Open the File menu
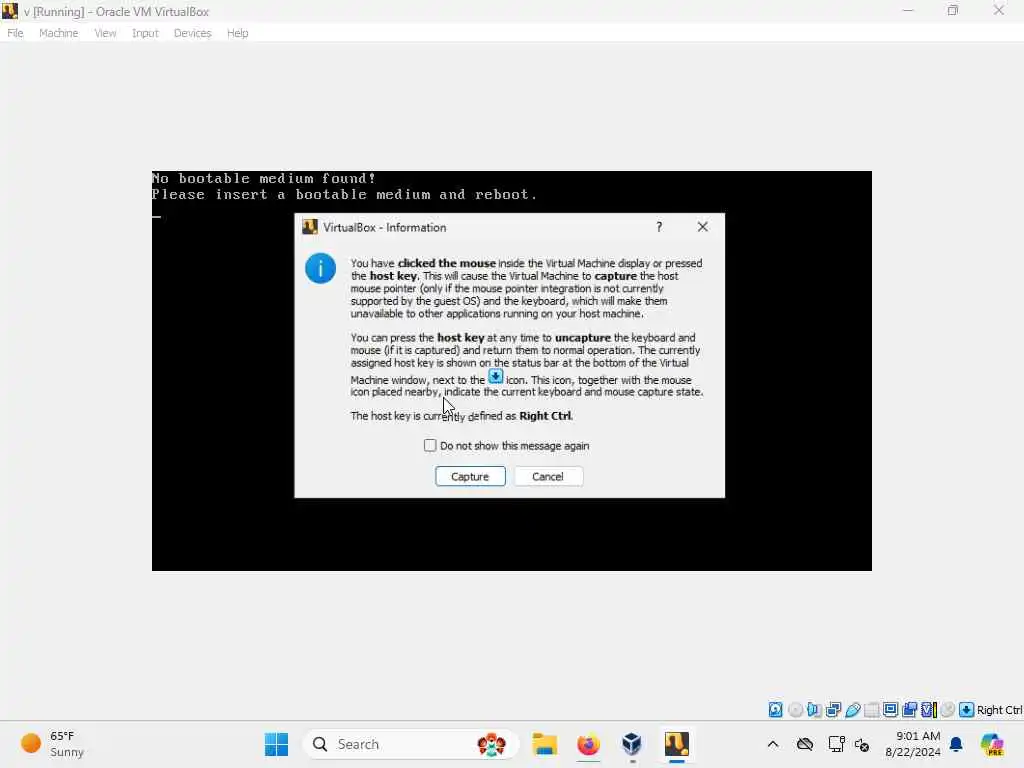The height and width of the screenshot is (768, 1024). point(15,33)
